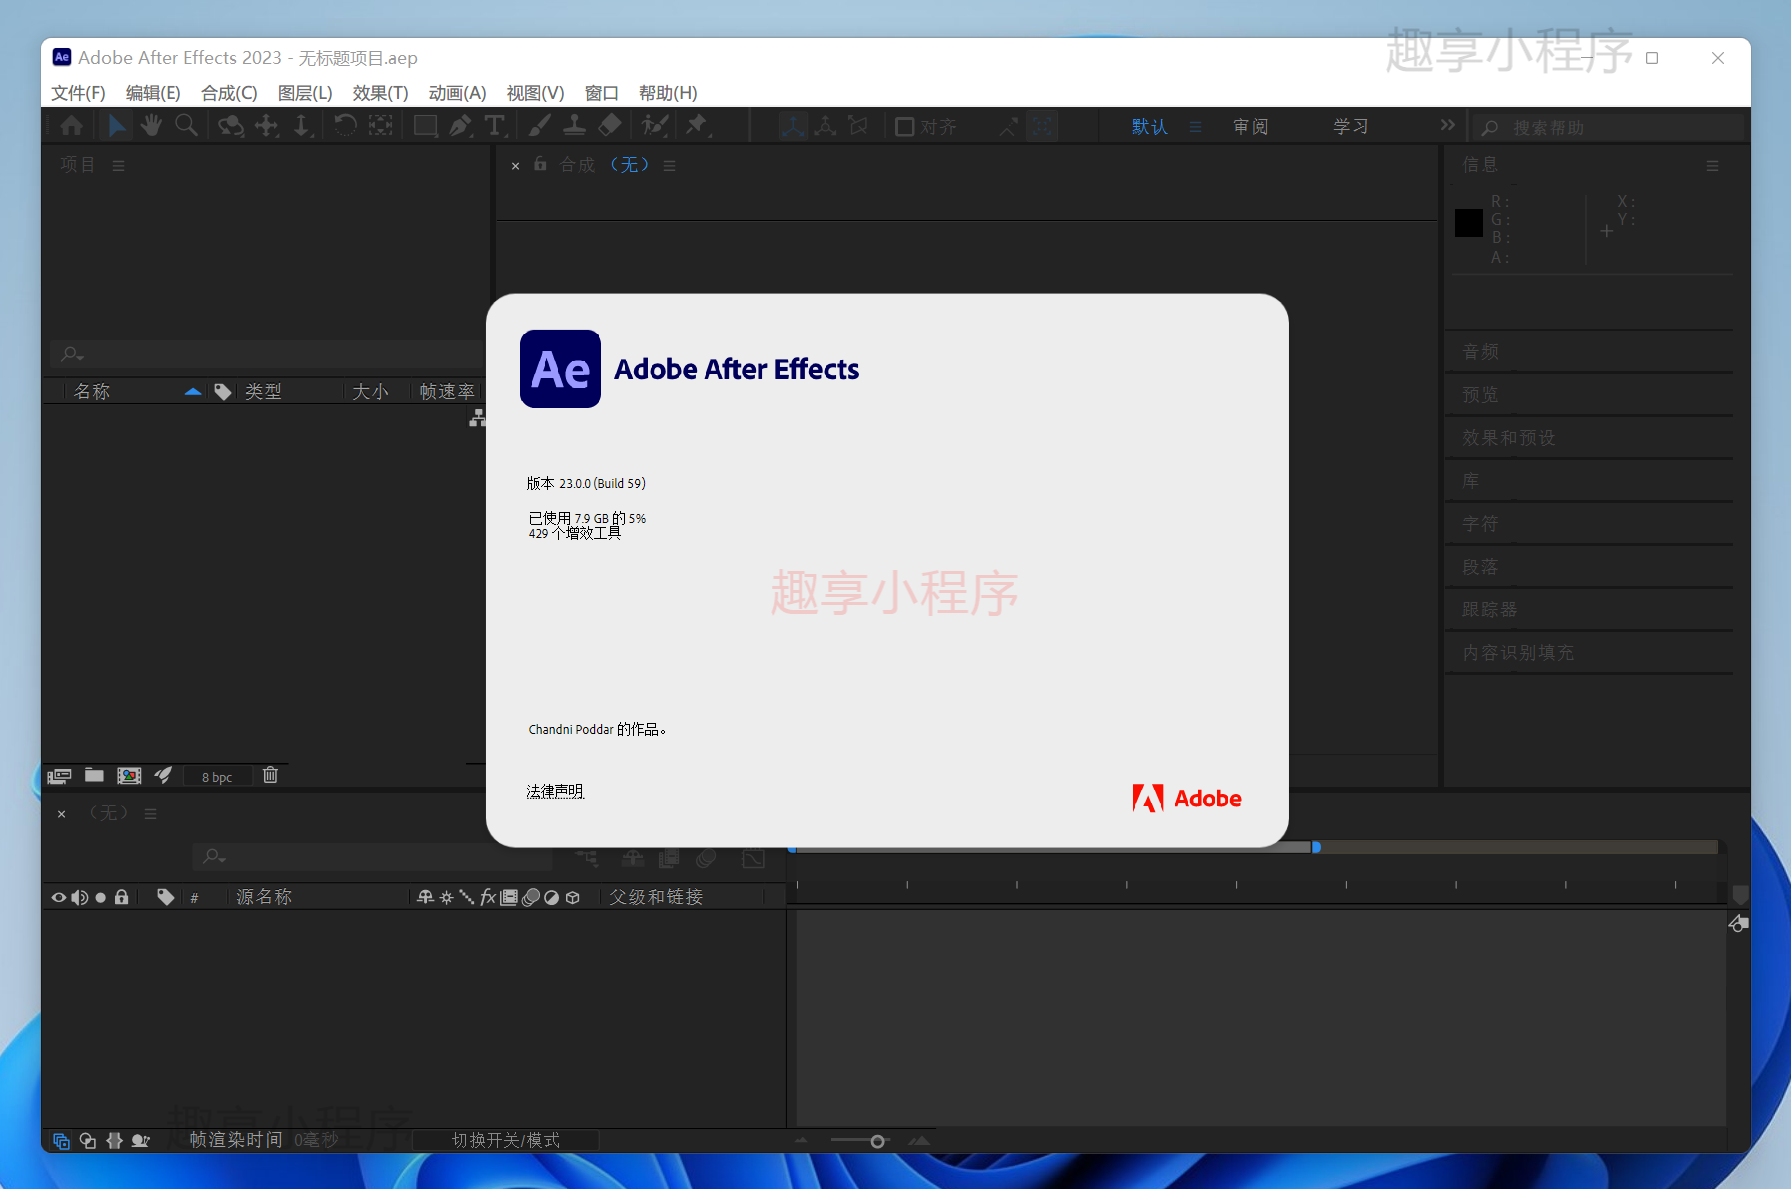Click the blue time navigator end handle
The height and width of the screenshot is (1189, 1791).
coord(1316,847)
